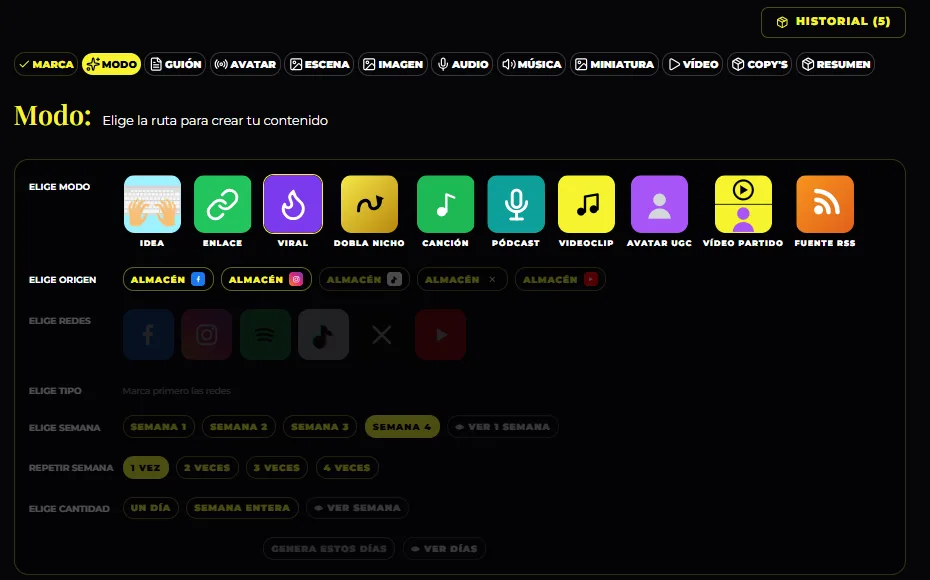Switch to the Escena step tab
The width and height of the screenshot is (930, 580).
[x=319, y=64]
